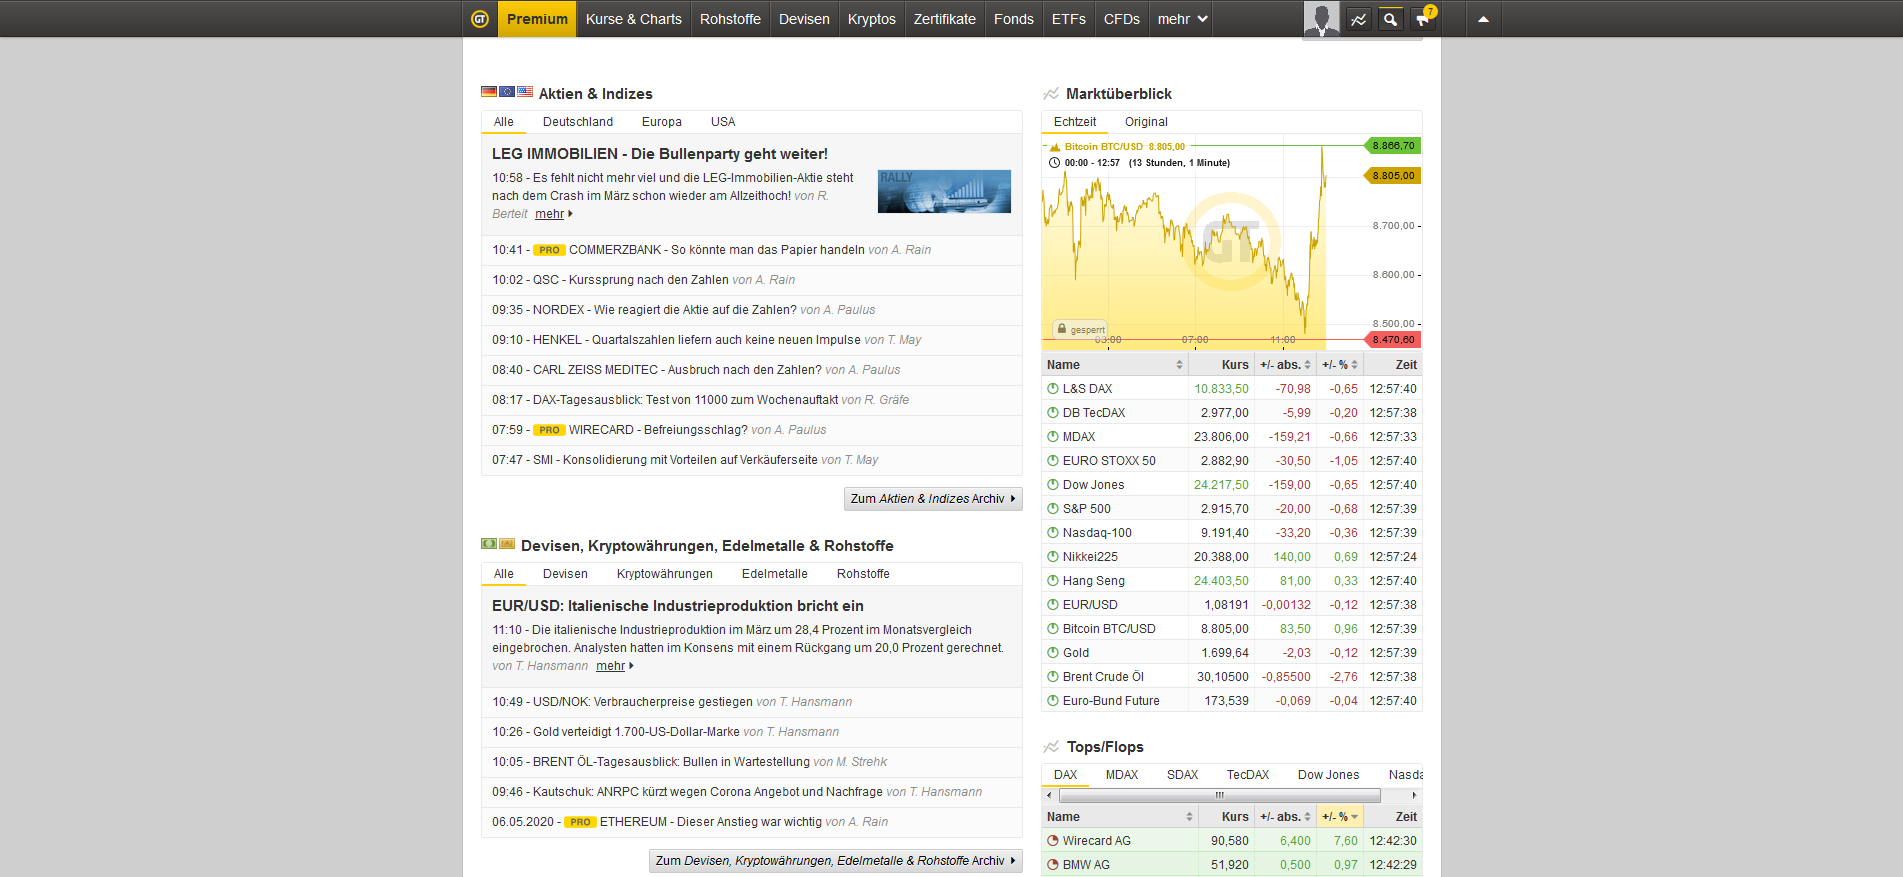Open the user profile avatar
The image size is (1903, 877).
1321,19
